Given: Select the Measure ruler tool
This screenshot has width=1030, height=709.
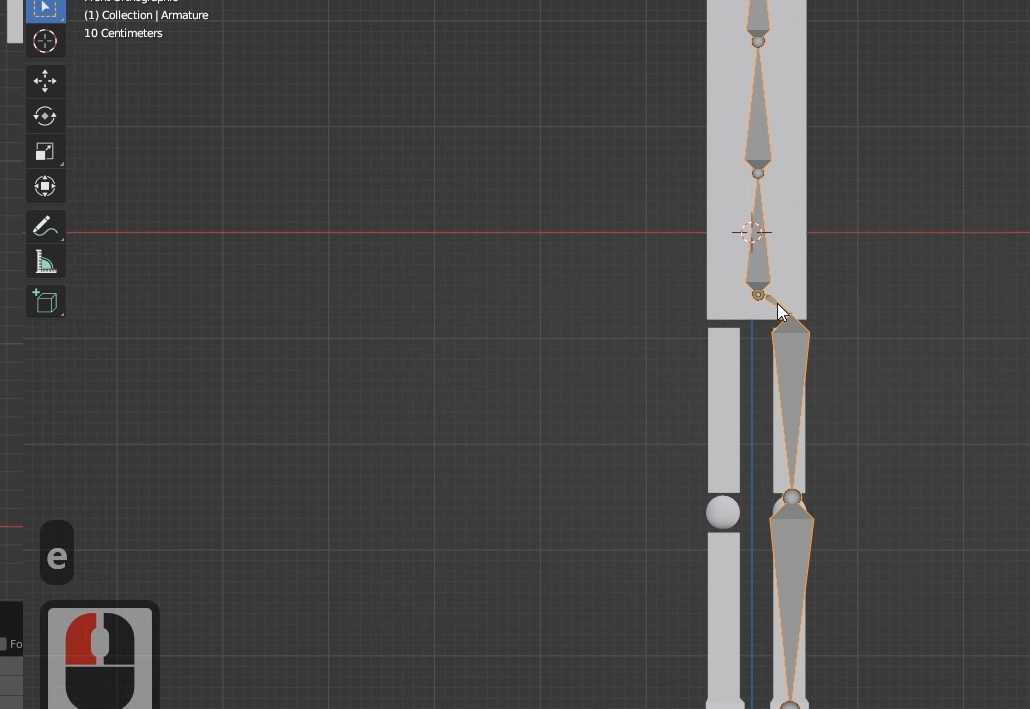Looking at the screenshot, I should point(45,262).
